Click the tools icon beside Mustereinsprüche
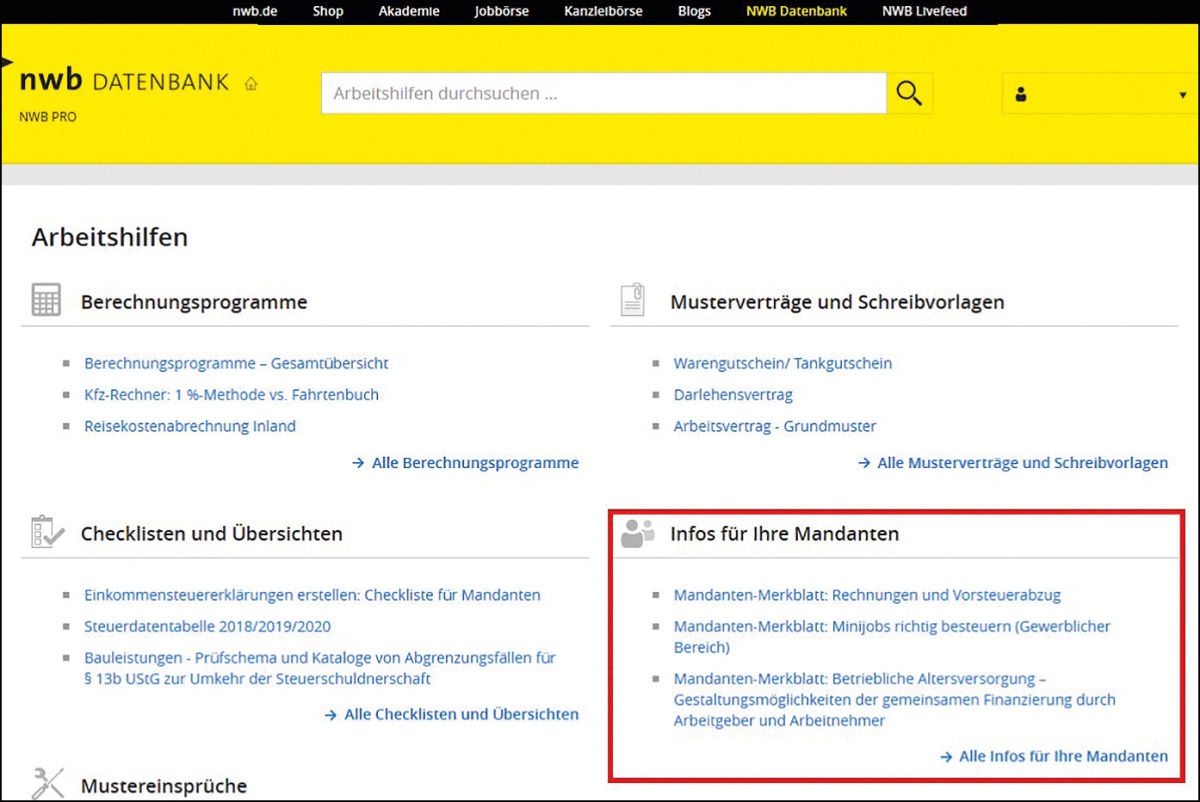1200x802 pixels. tap(47, 783)
